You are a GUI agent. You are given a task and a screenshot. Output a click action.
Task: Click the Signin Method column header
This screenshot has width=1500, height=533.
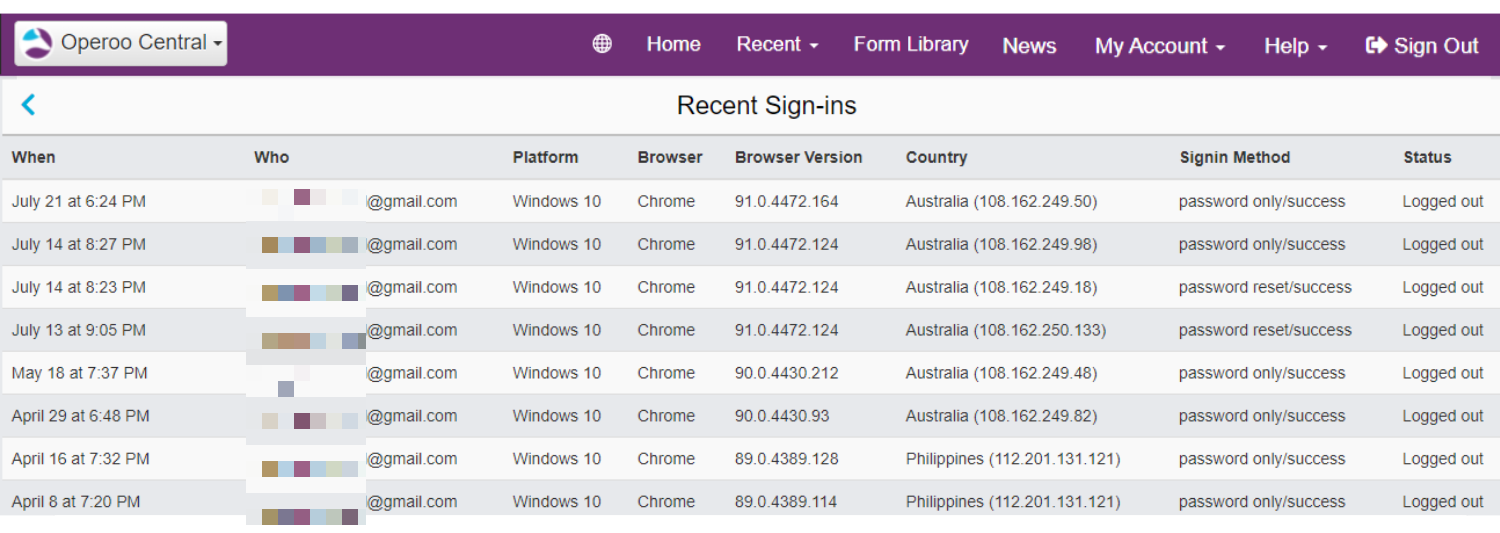[1234, 157]
